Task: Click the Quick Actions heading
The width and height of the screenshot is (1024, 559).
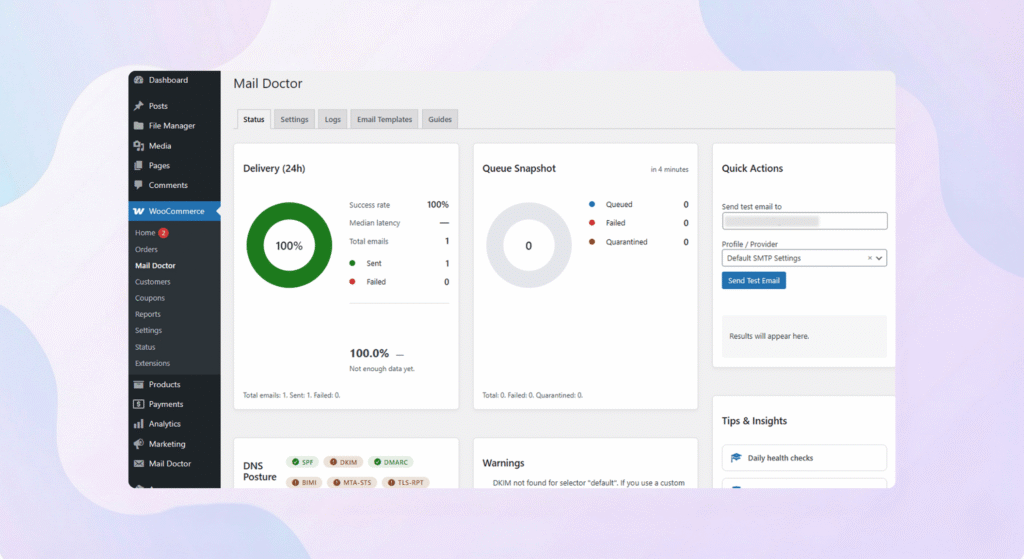Action: tap(752, 168)
